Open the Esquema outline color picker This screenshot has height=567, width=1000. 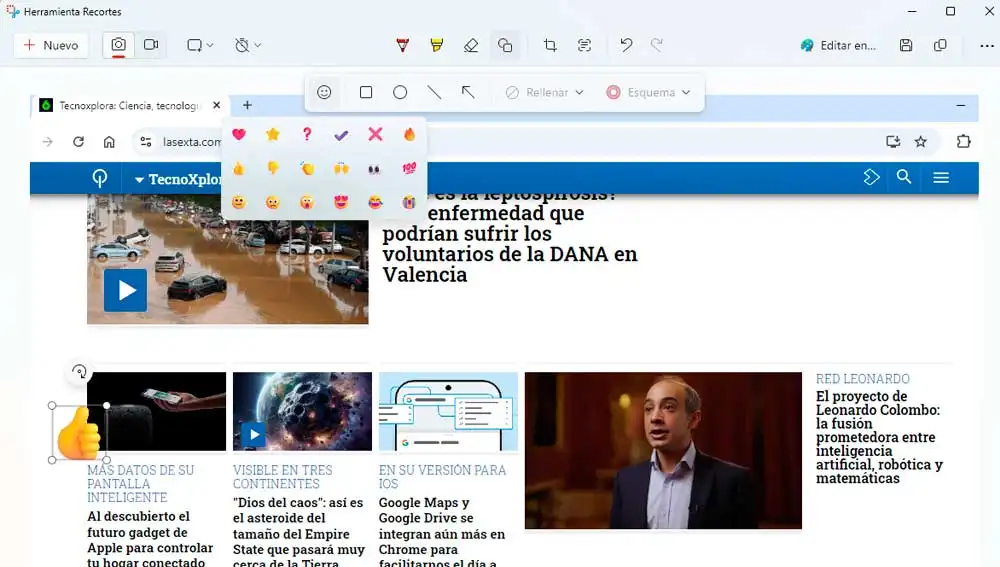[x=648, y=92]
